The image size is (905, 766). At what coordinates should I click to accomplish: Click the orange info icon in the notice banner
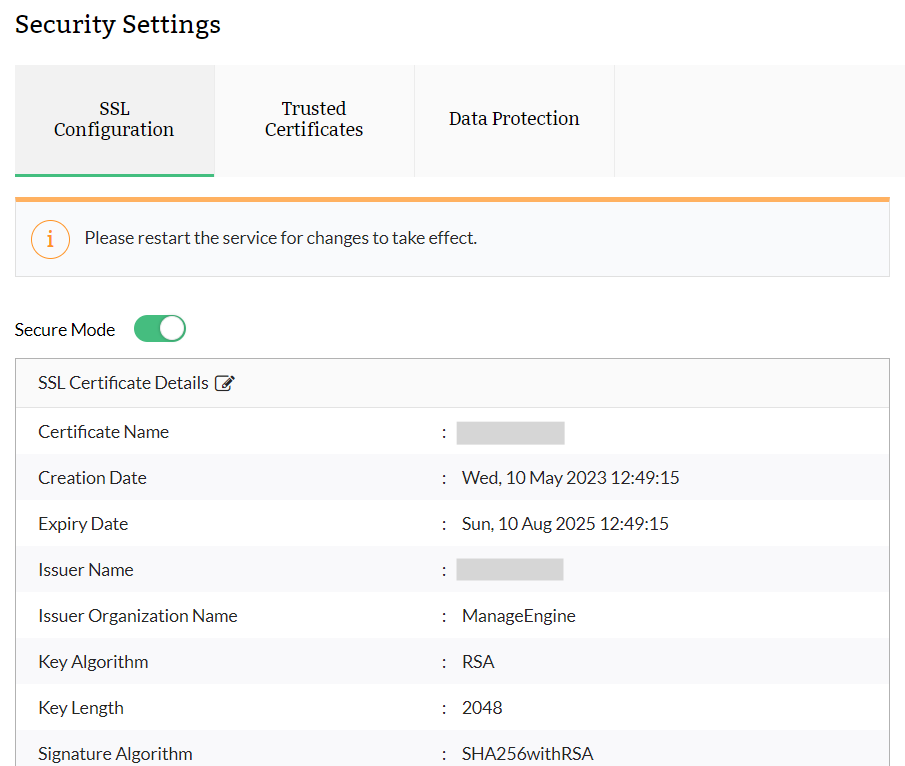(50, 239)
